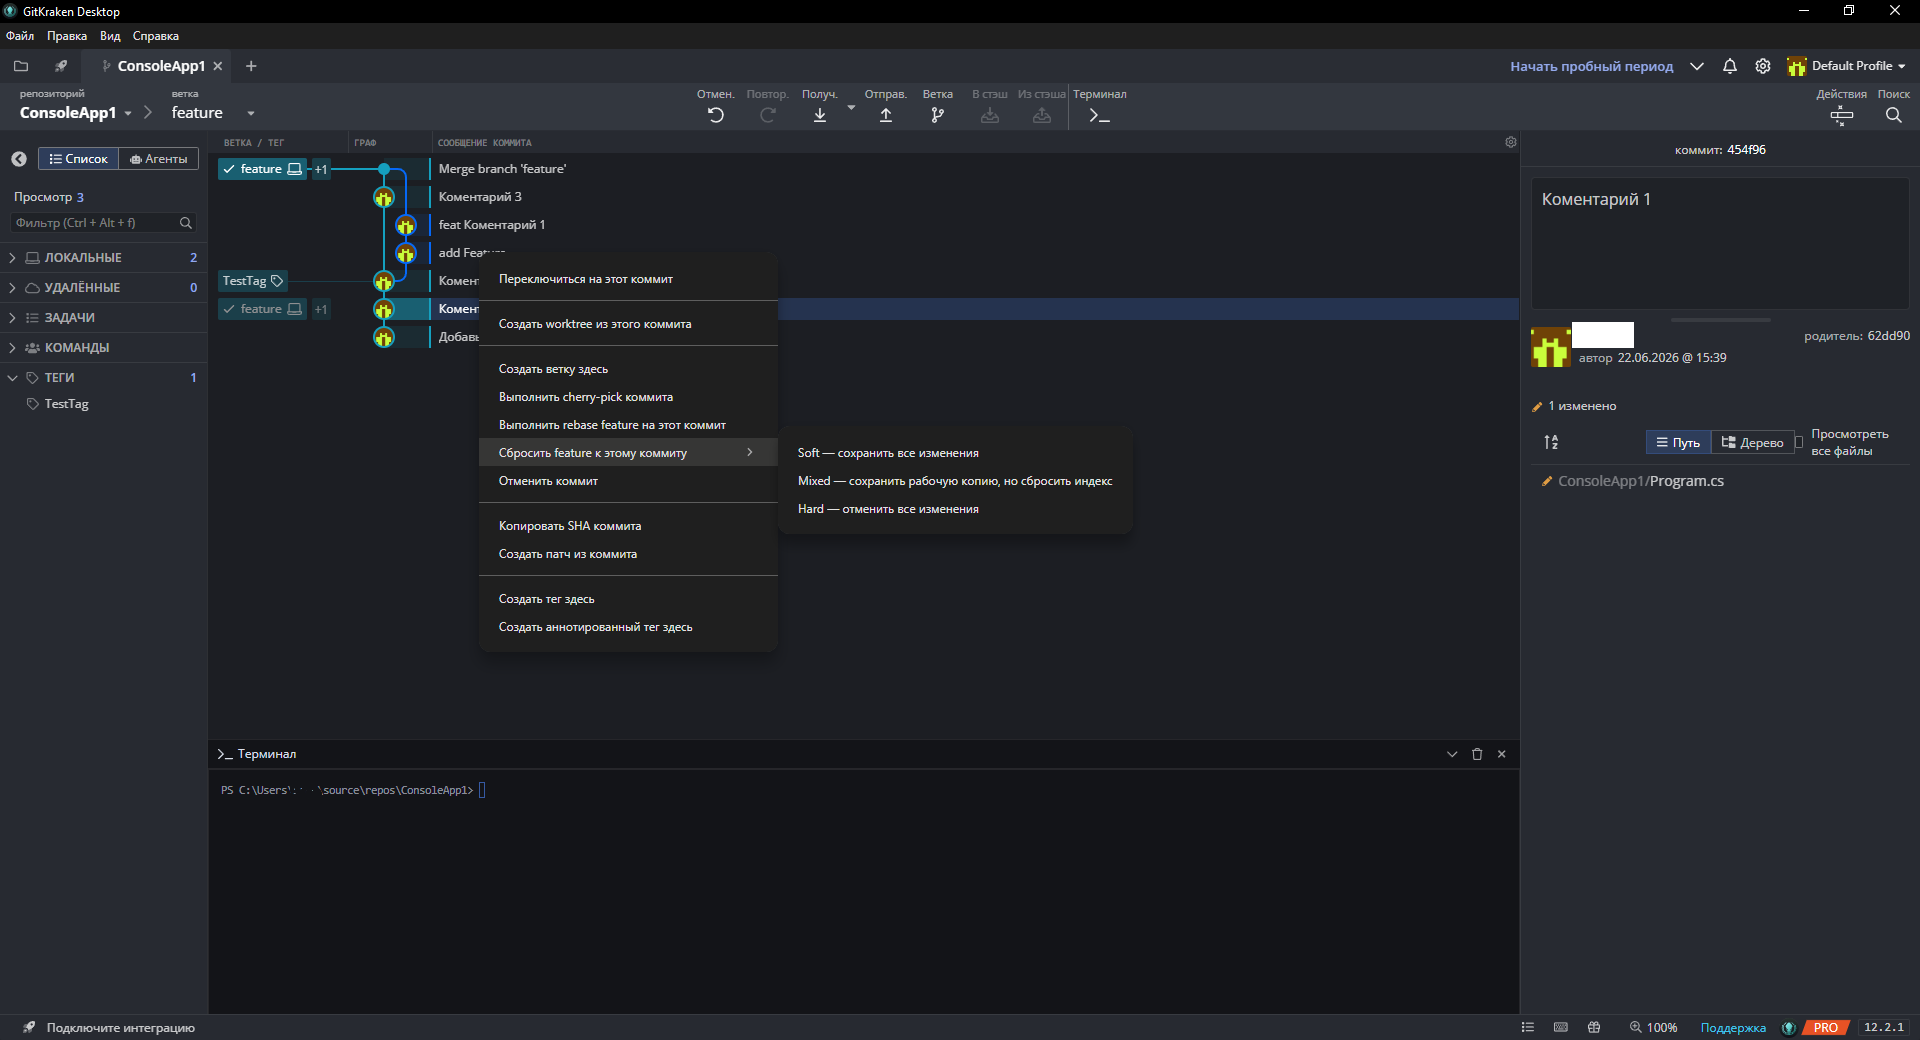Image resolution: width=1920 pixels, height=1040 pixels.
Task: Delete terminal with the trash icon
Action: tap(1477, 754)
